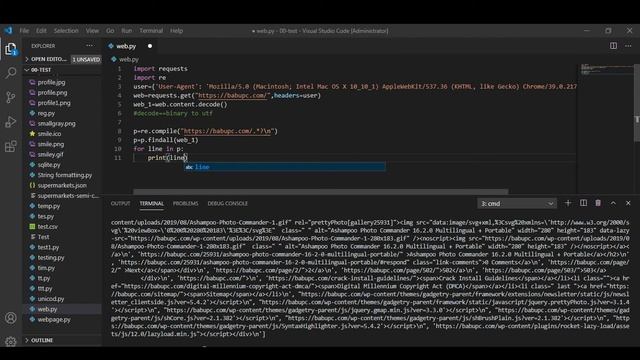Open the Search view icon
This screenshot has width=640, height=360.
11,73
